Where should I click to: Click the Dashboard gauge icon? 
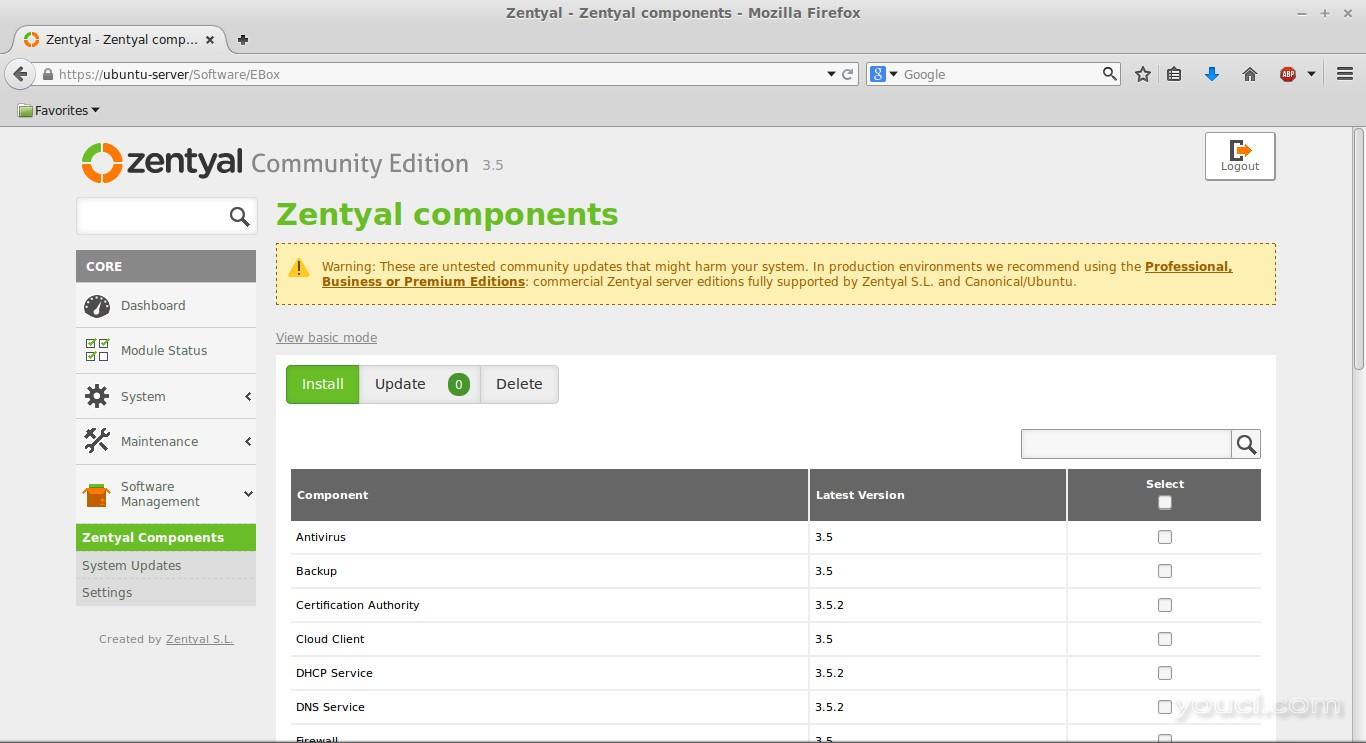pos(97,306)
